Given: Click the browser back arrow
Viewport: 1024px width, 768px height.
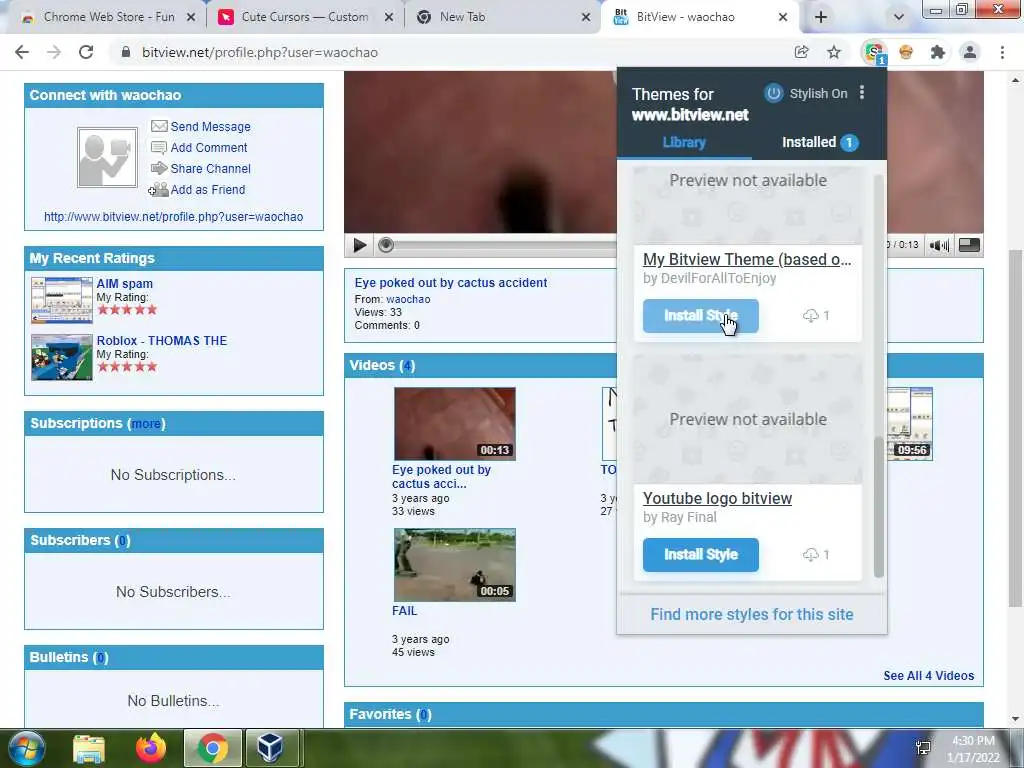Looking at the screenshot, I should pyautogui.click(x=22, y=52).
